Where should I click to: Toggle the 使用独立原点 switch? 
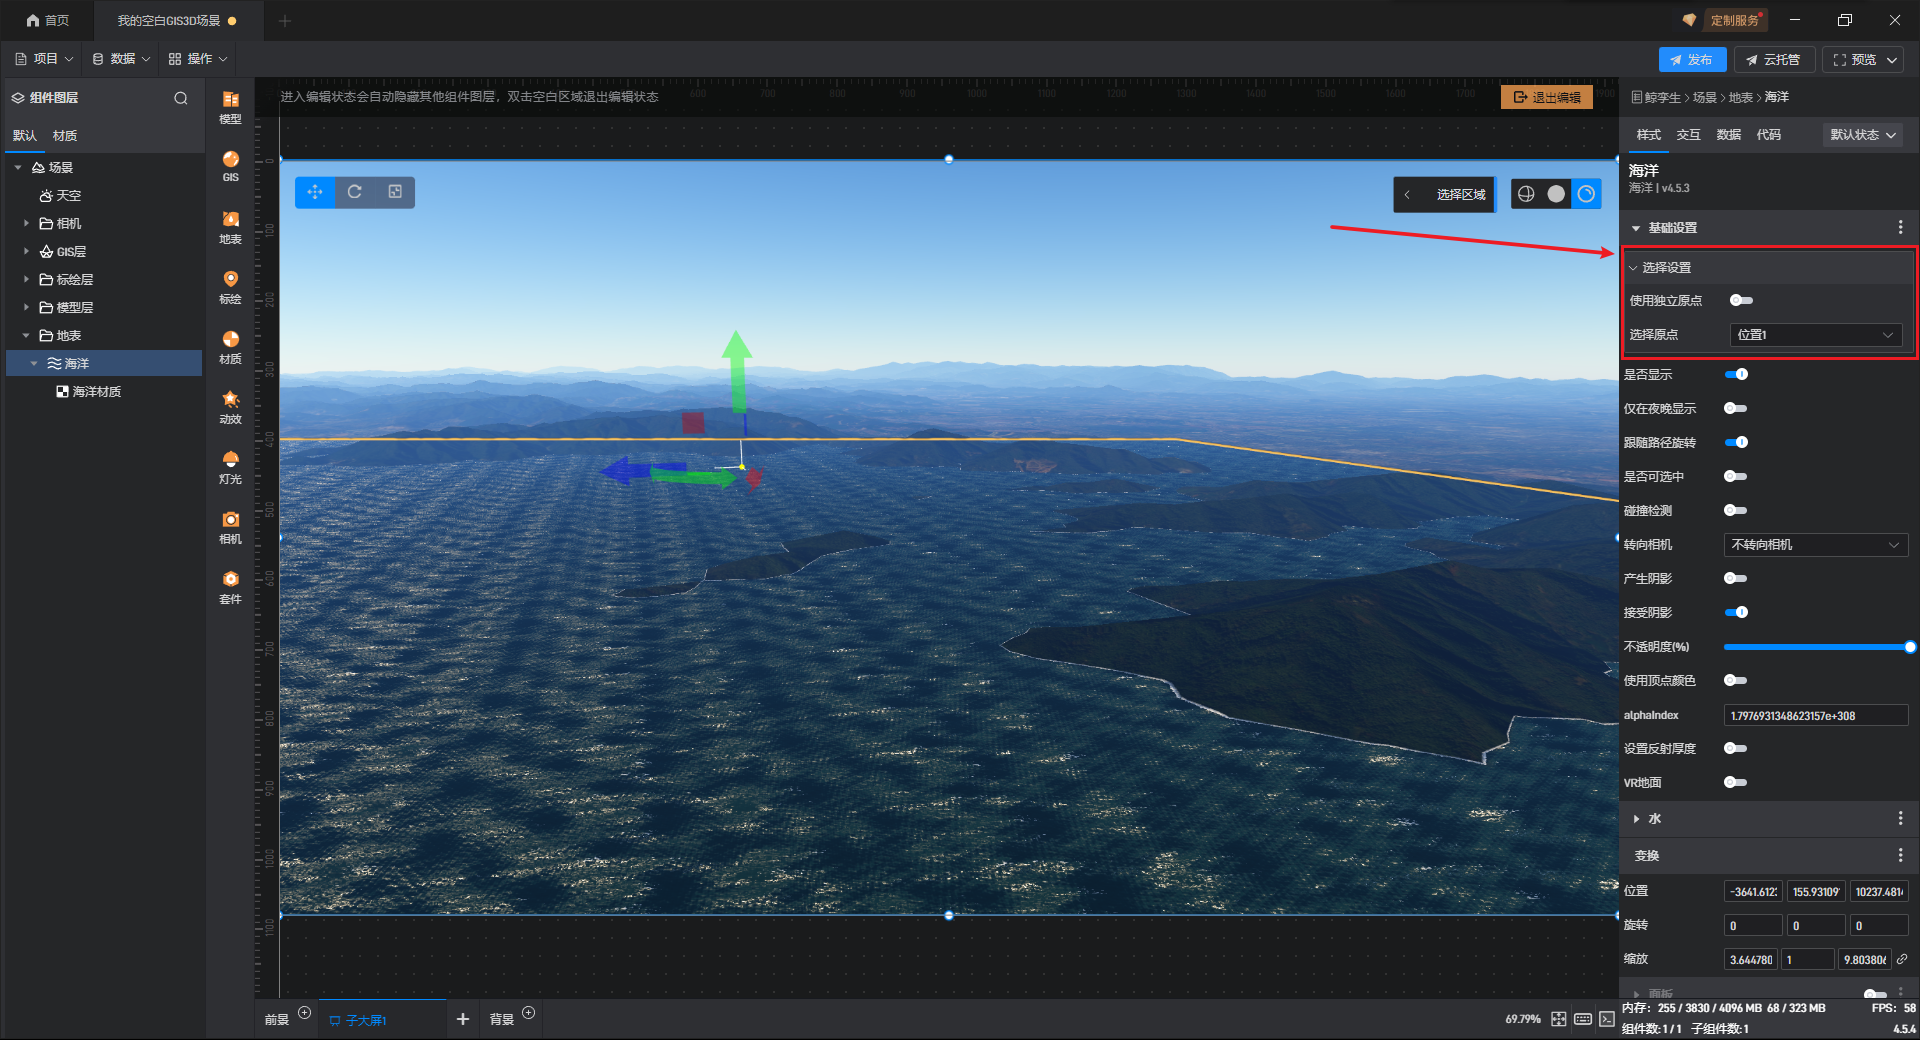1741,300
